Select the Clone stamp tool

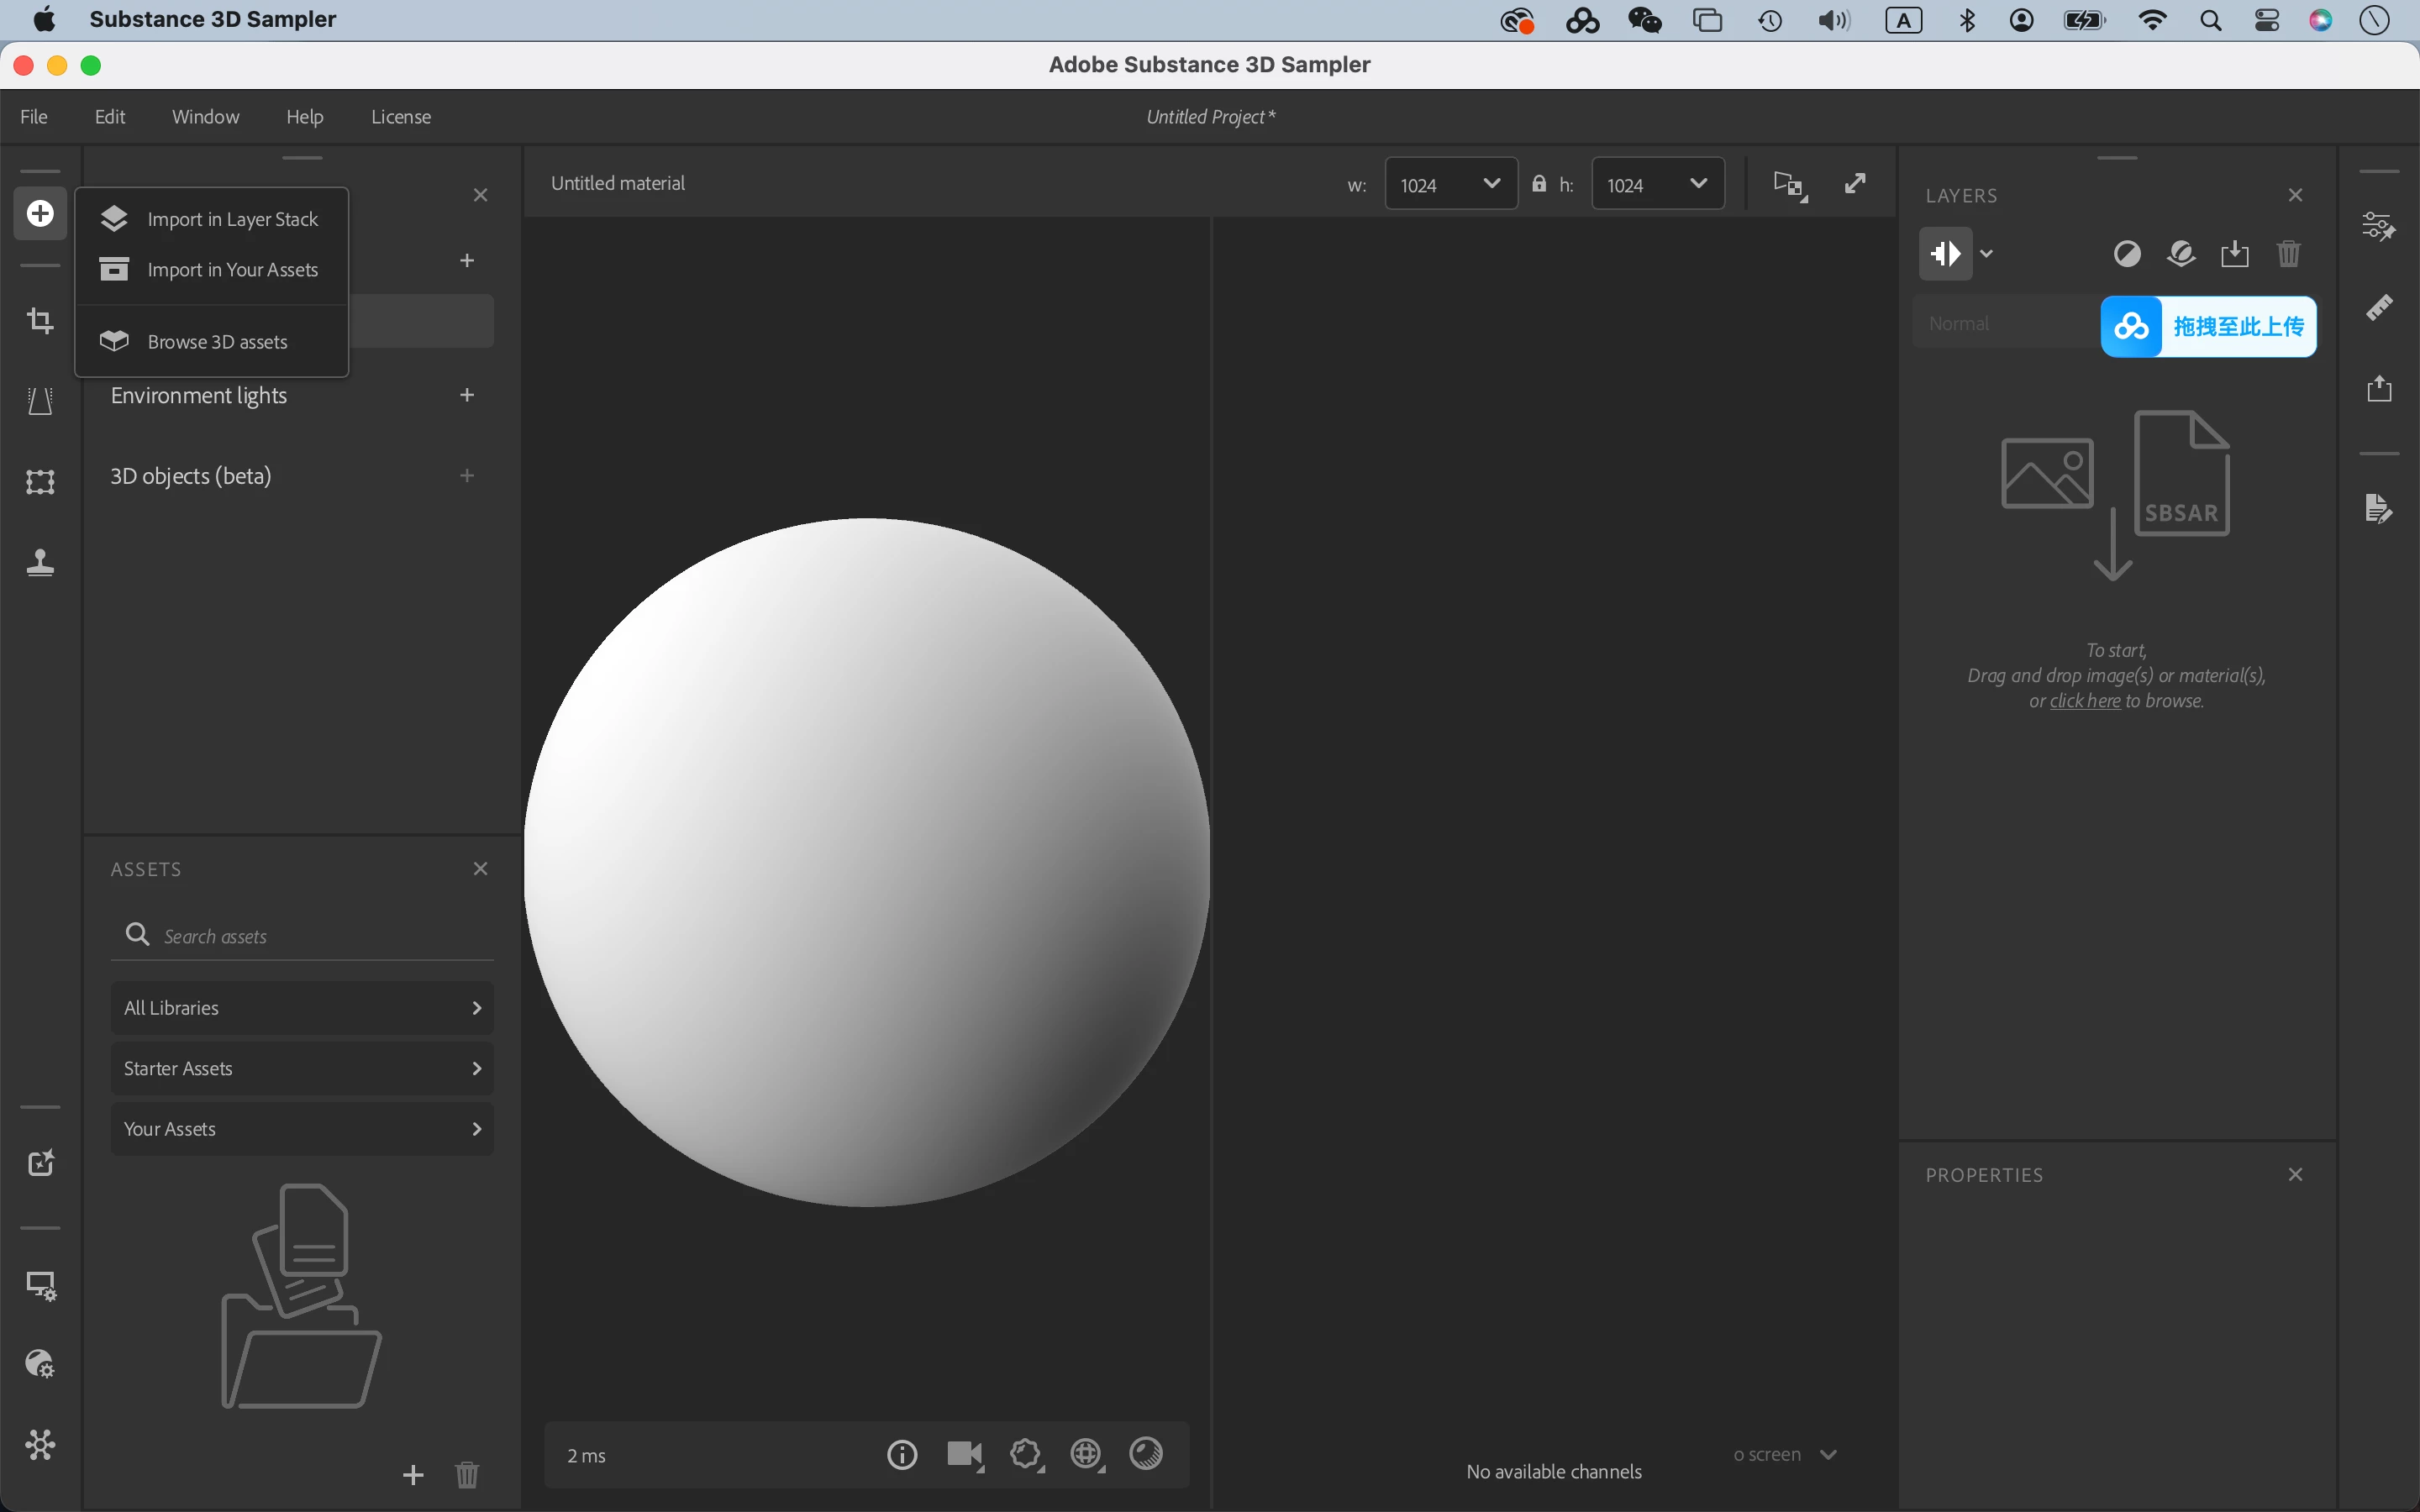[x=40, y=563]
